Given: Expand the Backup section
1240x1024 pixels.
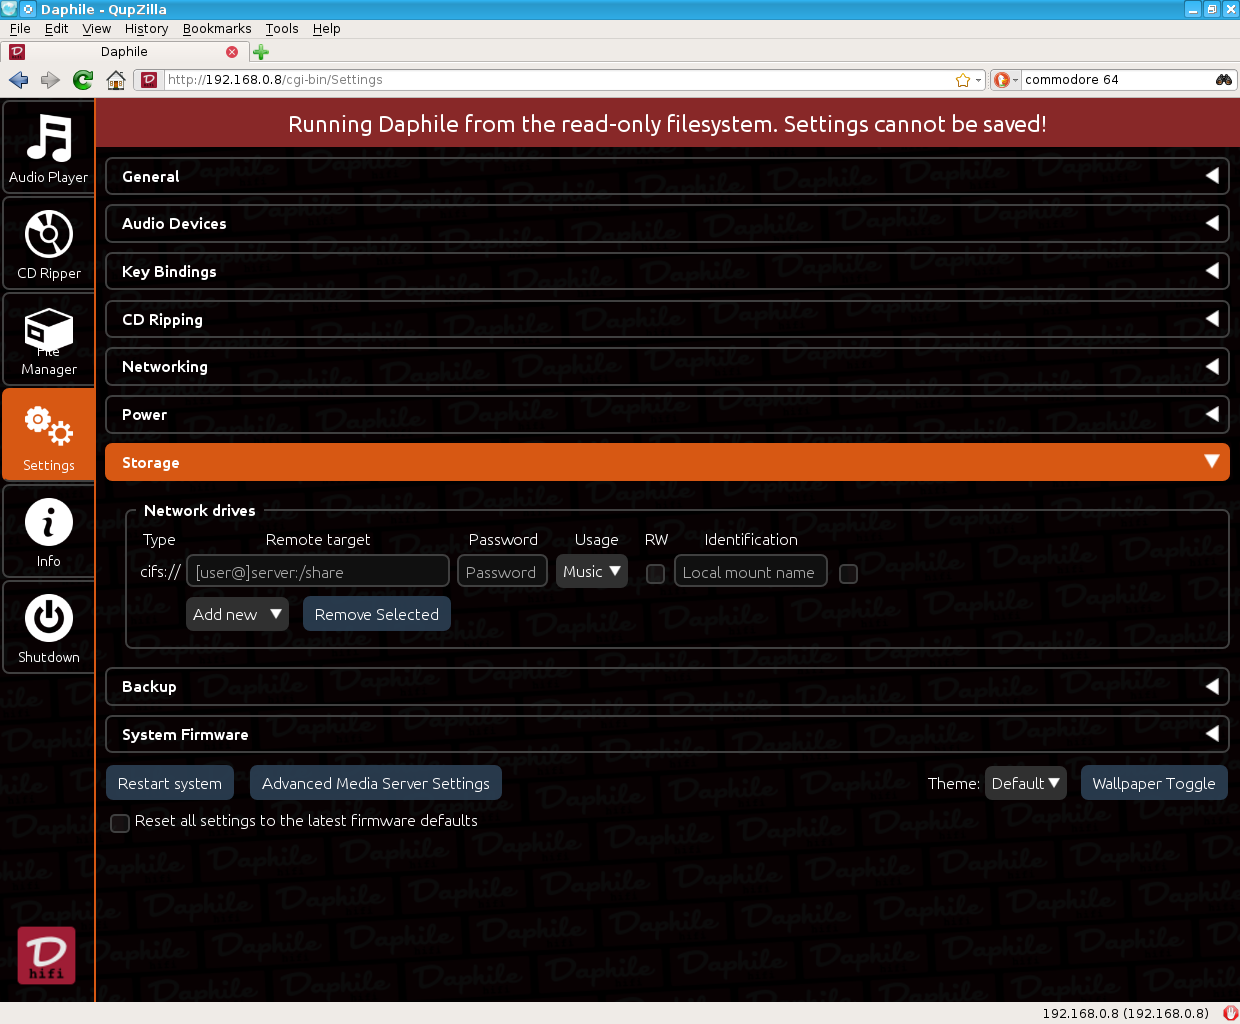Looking at the screenshot, I should (x=667, y=687).
